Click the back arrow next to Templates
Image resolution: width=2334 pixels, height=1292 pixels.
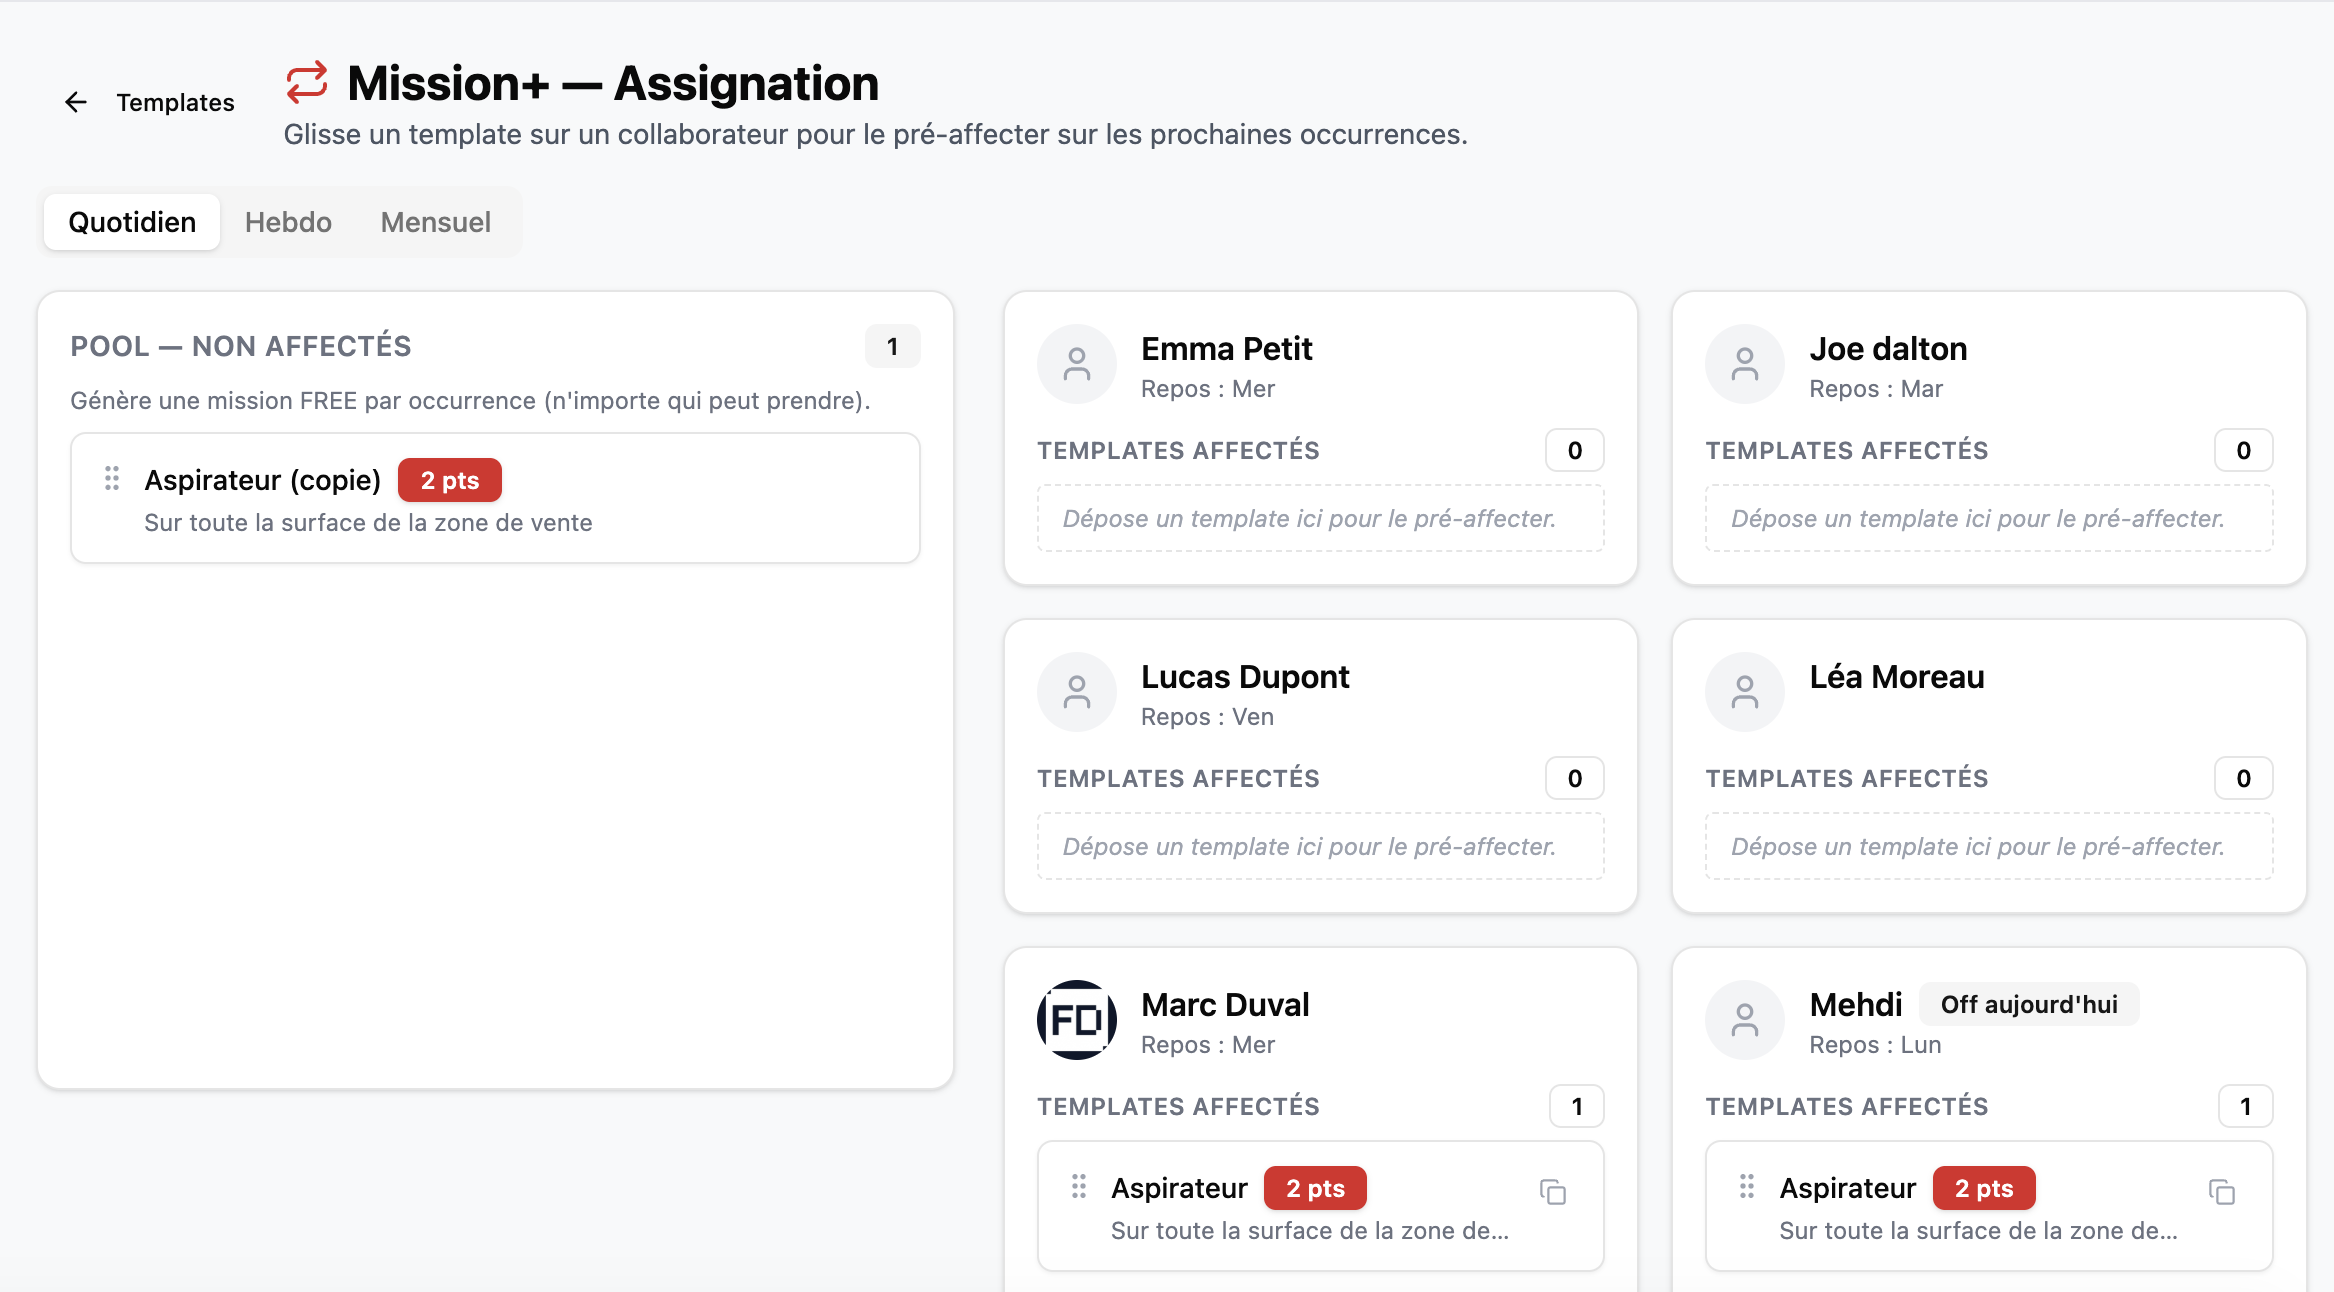click(76, 102)
